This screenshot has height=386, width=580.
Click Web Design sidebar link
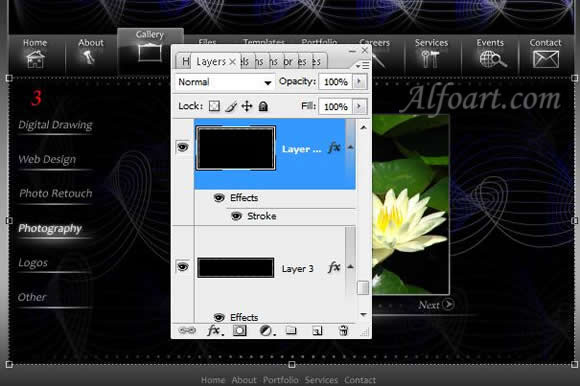pos(47,159)
